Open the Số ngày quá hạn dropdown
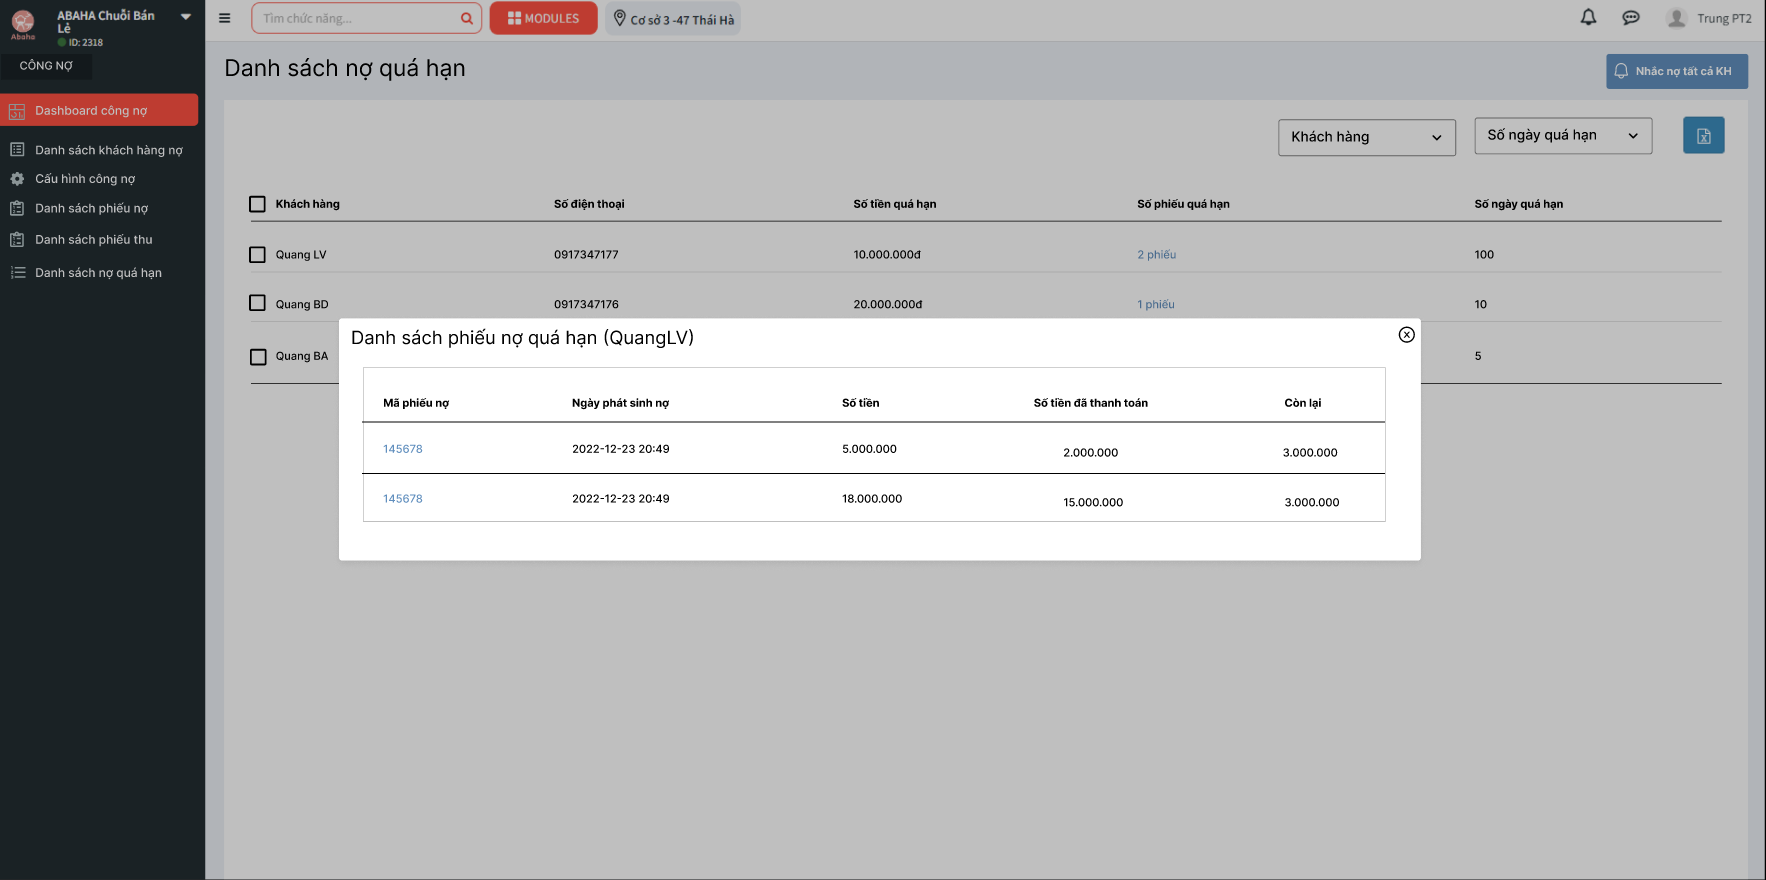 1562,136
